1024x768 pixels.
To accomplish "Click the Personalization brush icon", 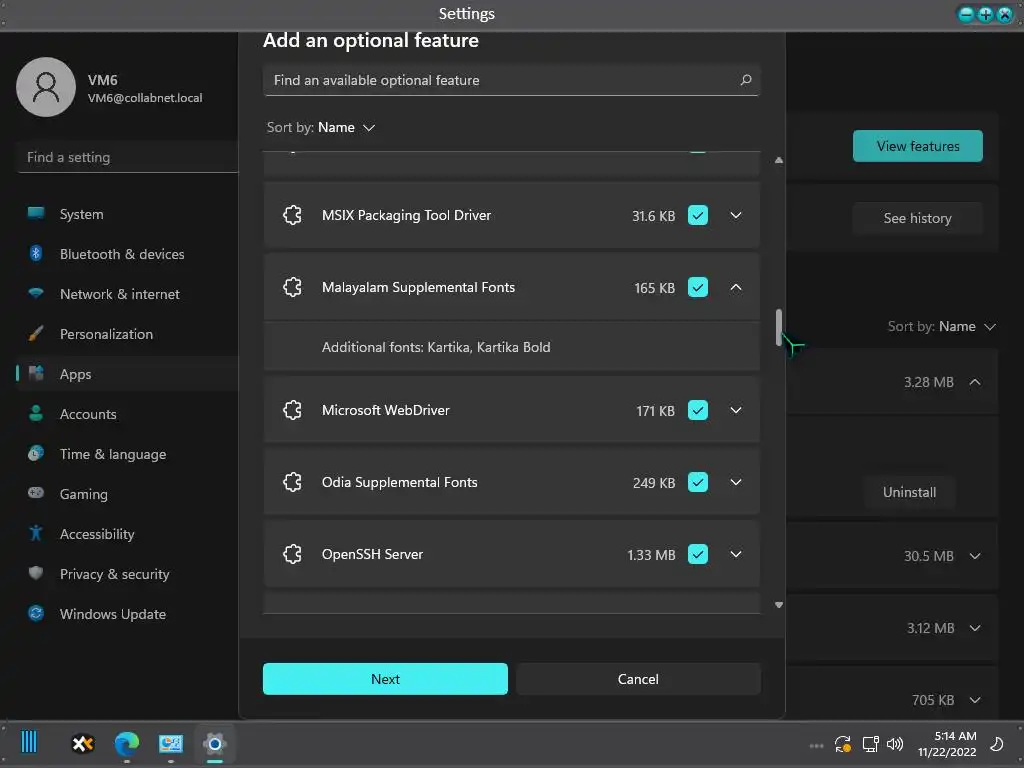I will pyautogui.click(x=36, y=334).
